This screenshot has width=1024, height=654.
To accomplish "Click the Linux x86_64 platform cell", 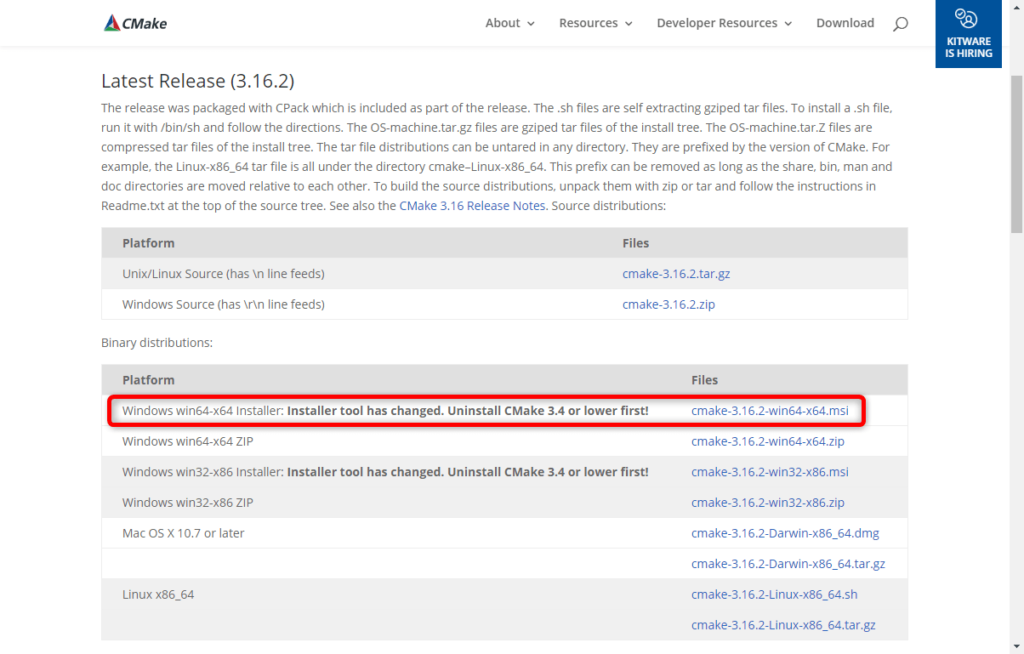I will (x=158, y=595).
